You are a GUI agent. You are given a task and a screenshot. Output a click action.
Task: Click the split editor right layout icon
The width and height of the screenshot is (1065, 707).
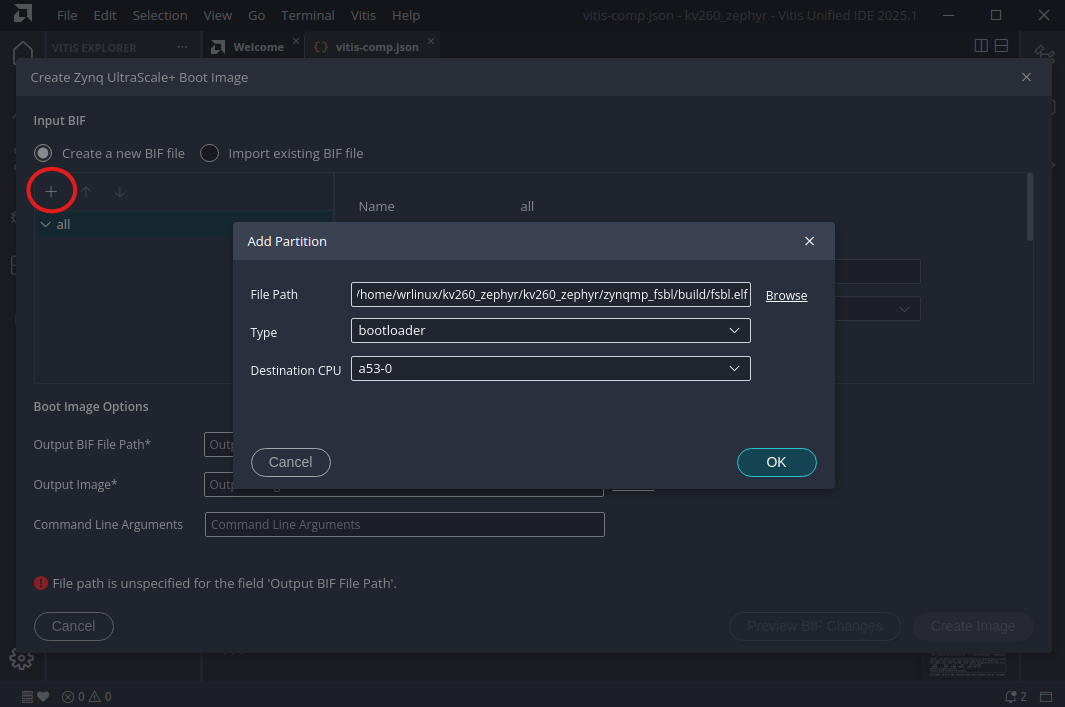tap(982, 46)
